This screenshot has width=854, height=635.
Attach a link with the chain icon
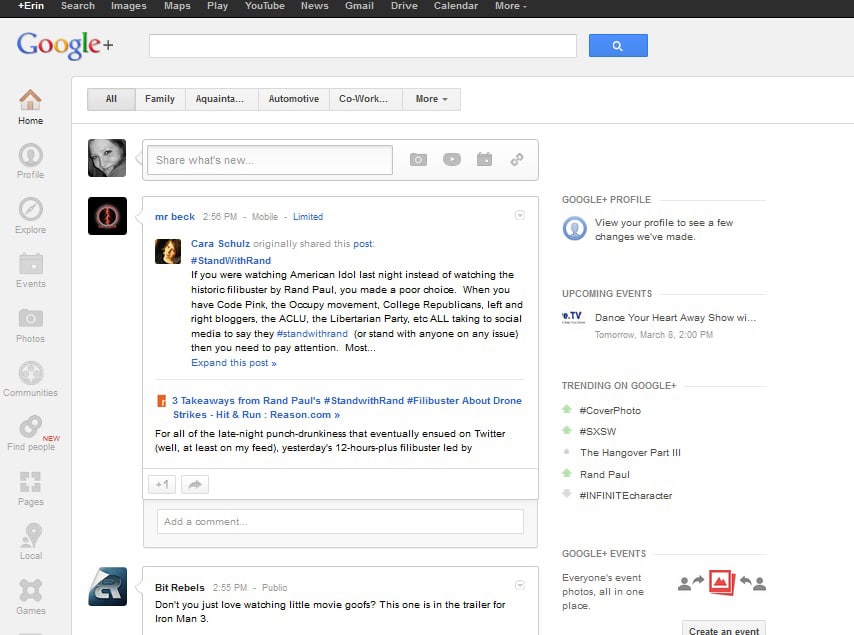(x=517, y=159)
